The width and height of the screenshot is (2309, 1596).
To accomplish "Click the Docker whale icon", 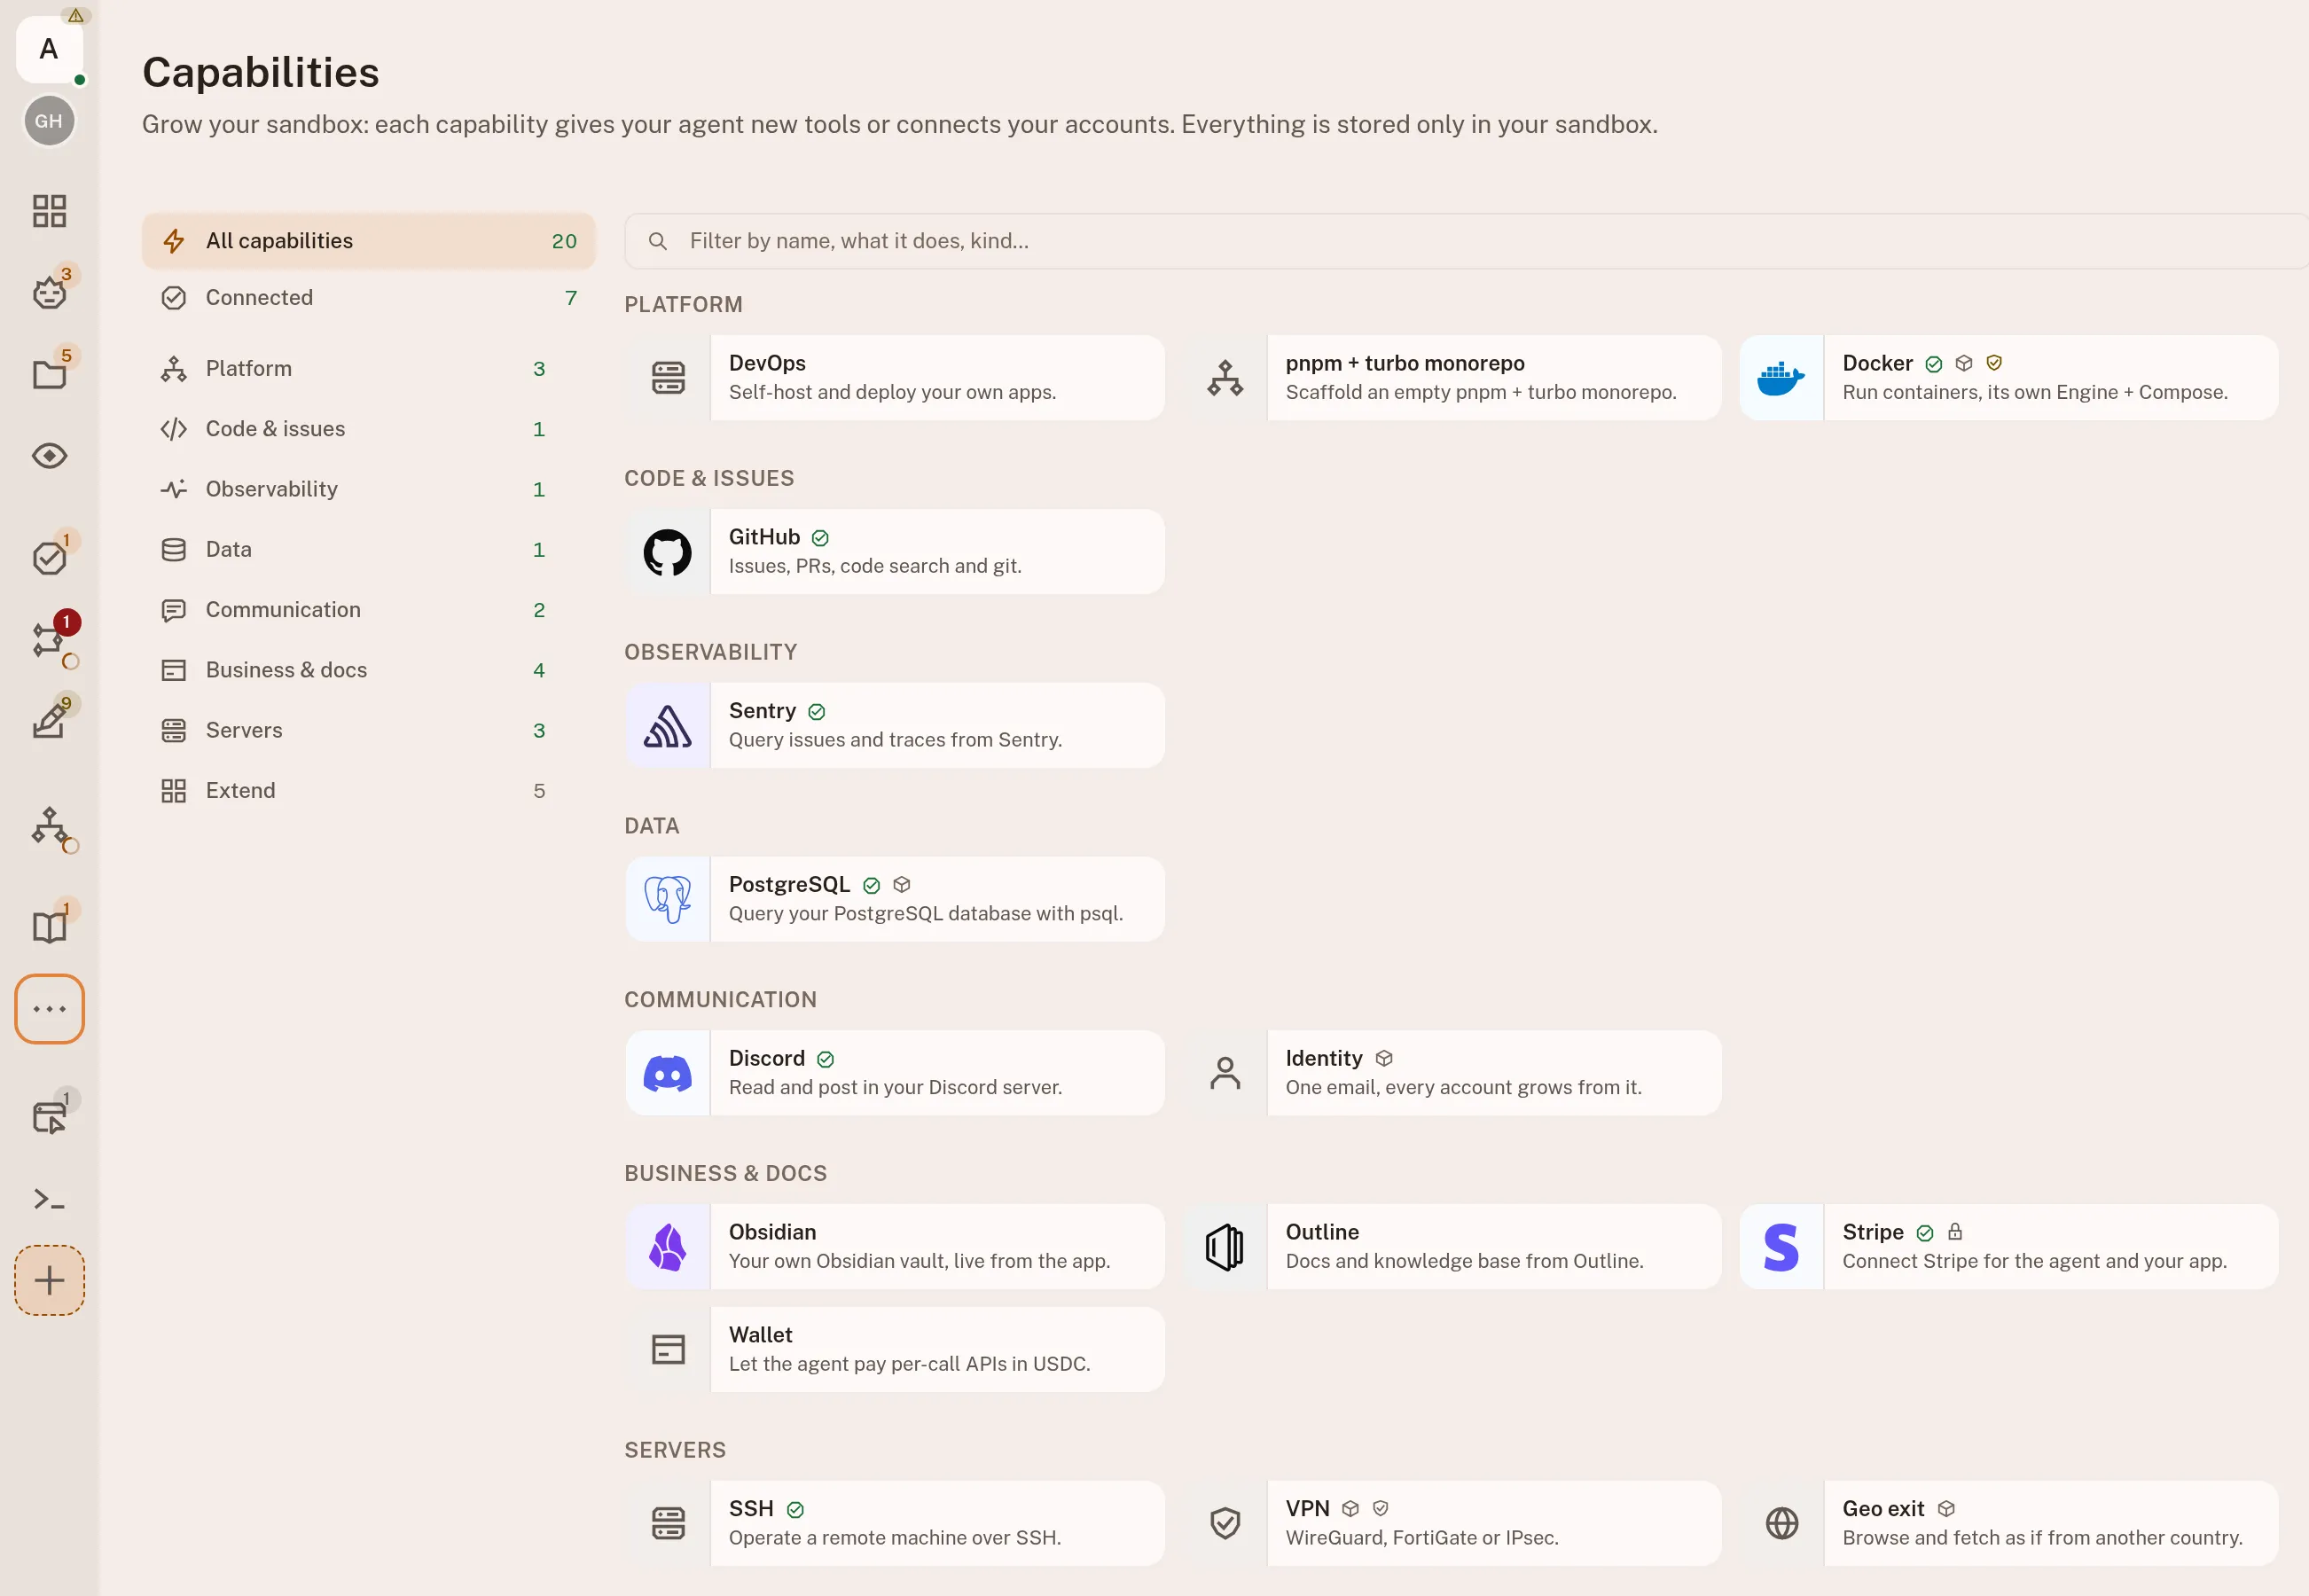I will (1781, 378).
